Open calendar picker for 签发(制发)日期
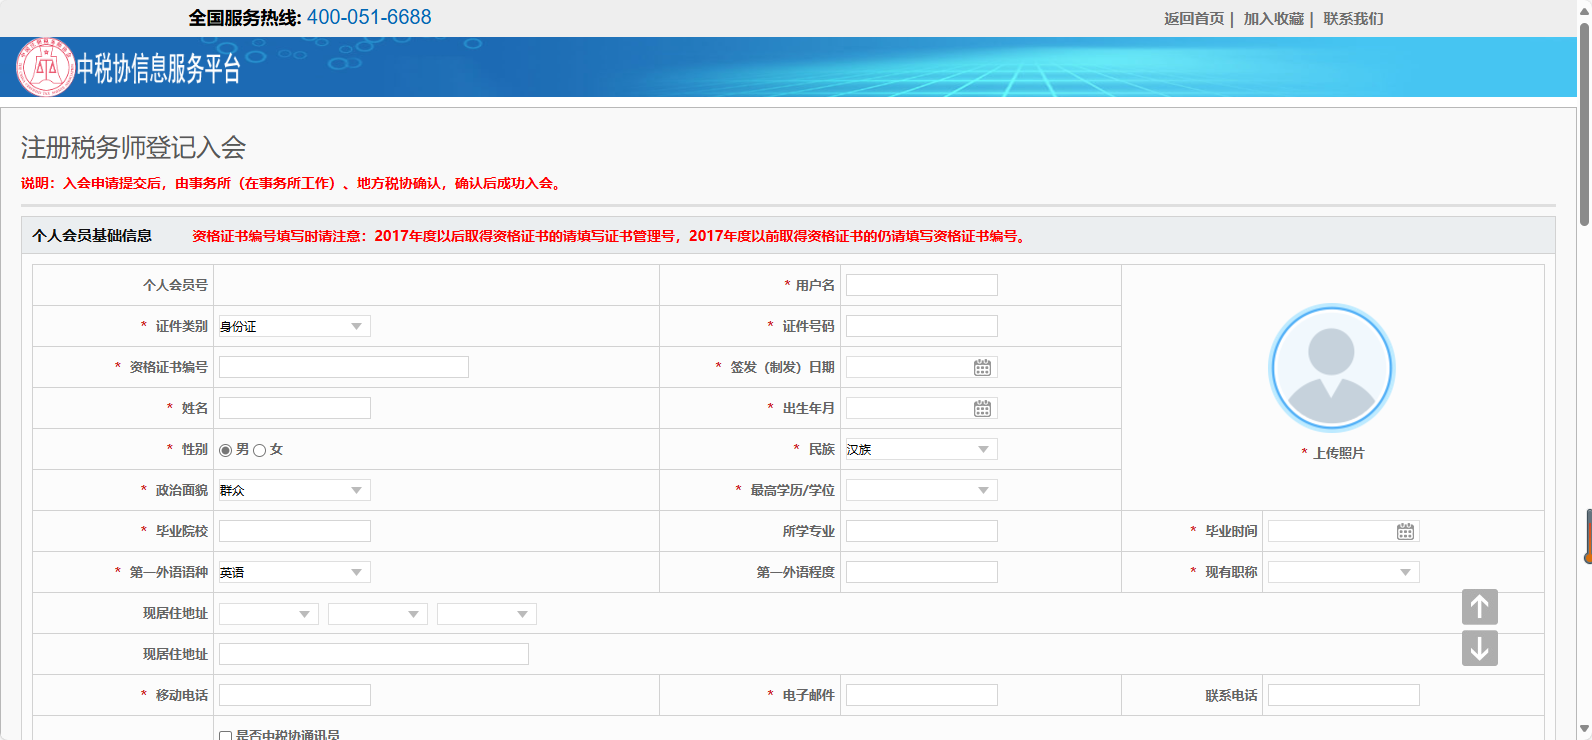Screen dimensions: 1592x740 tap(982, 368)
